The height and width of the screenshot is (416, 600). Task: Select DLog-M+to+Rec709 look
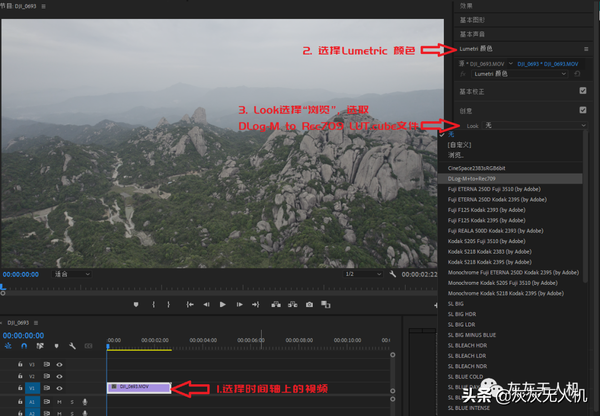click(x=510, y=179)
